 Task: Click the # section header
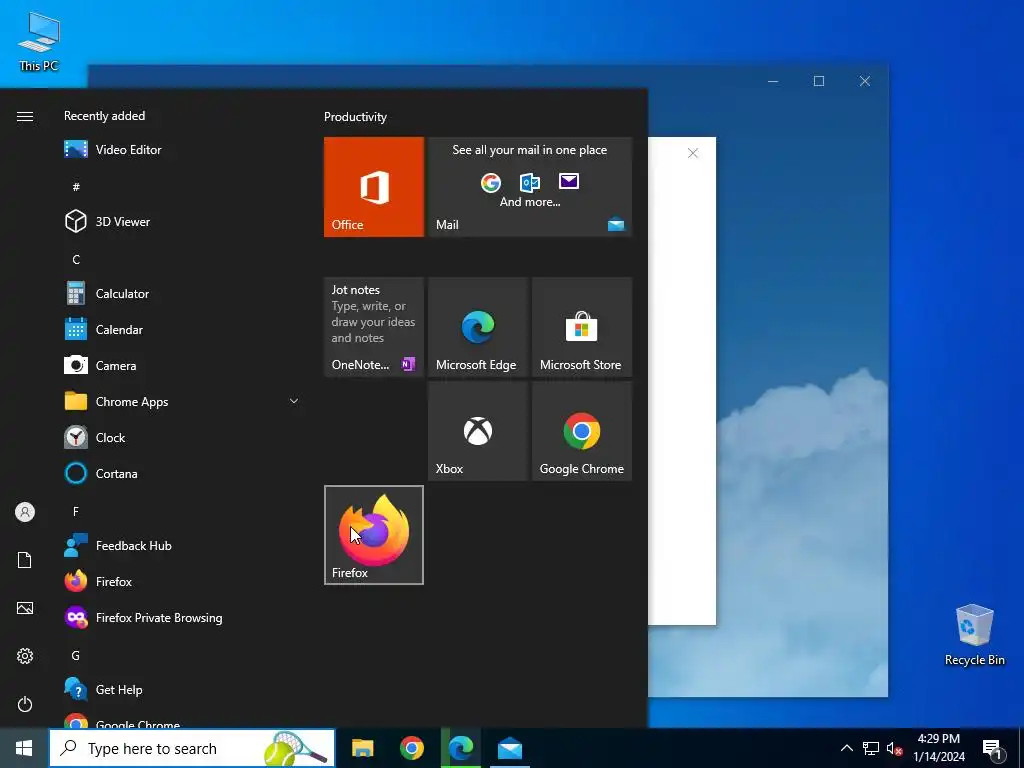(x=76, y=187)
